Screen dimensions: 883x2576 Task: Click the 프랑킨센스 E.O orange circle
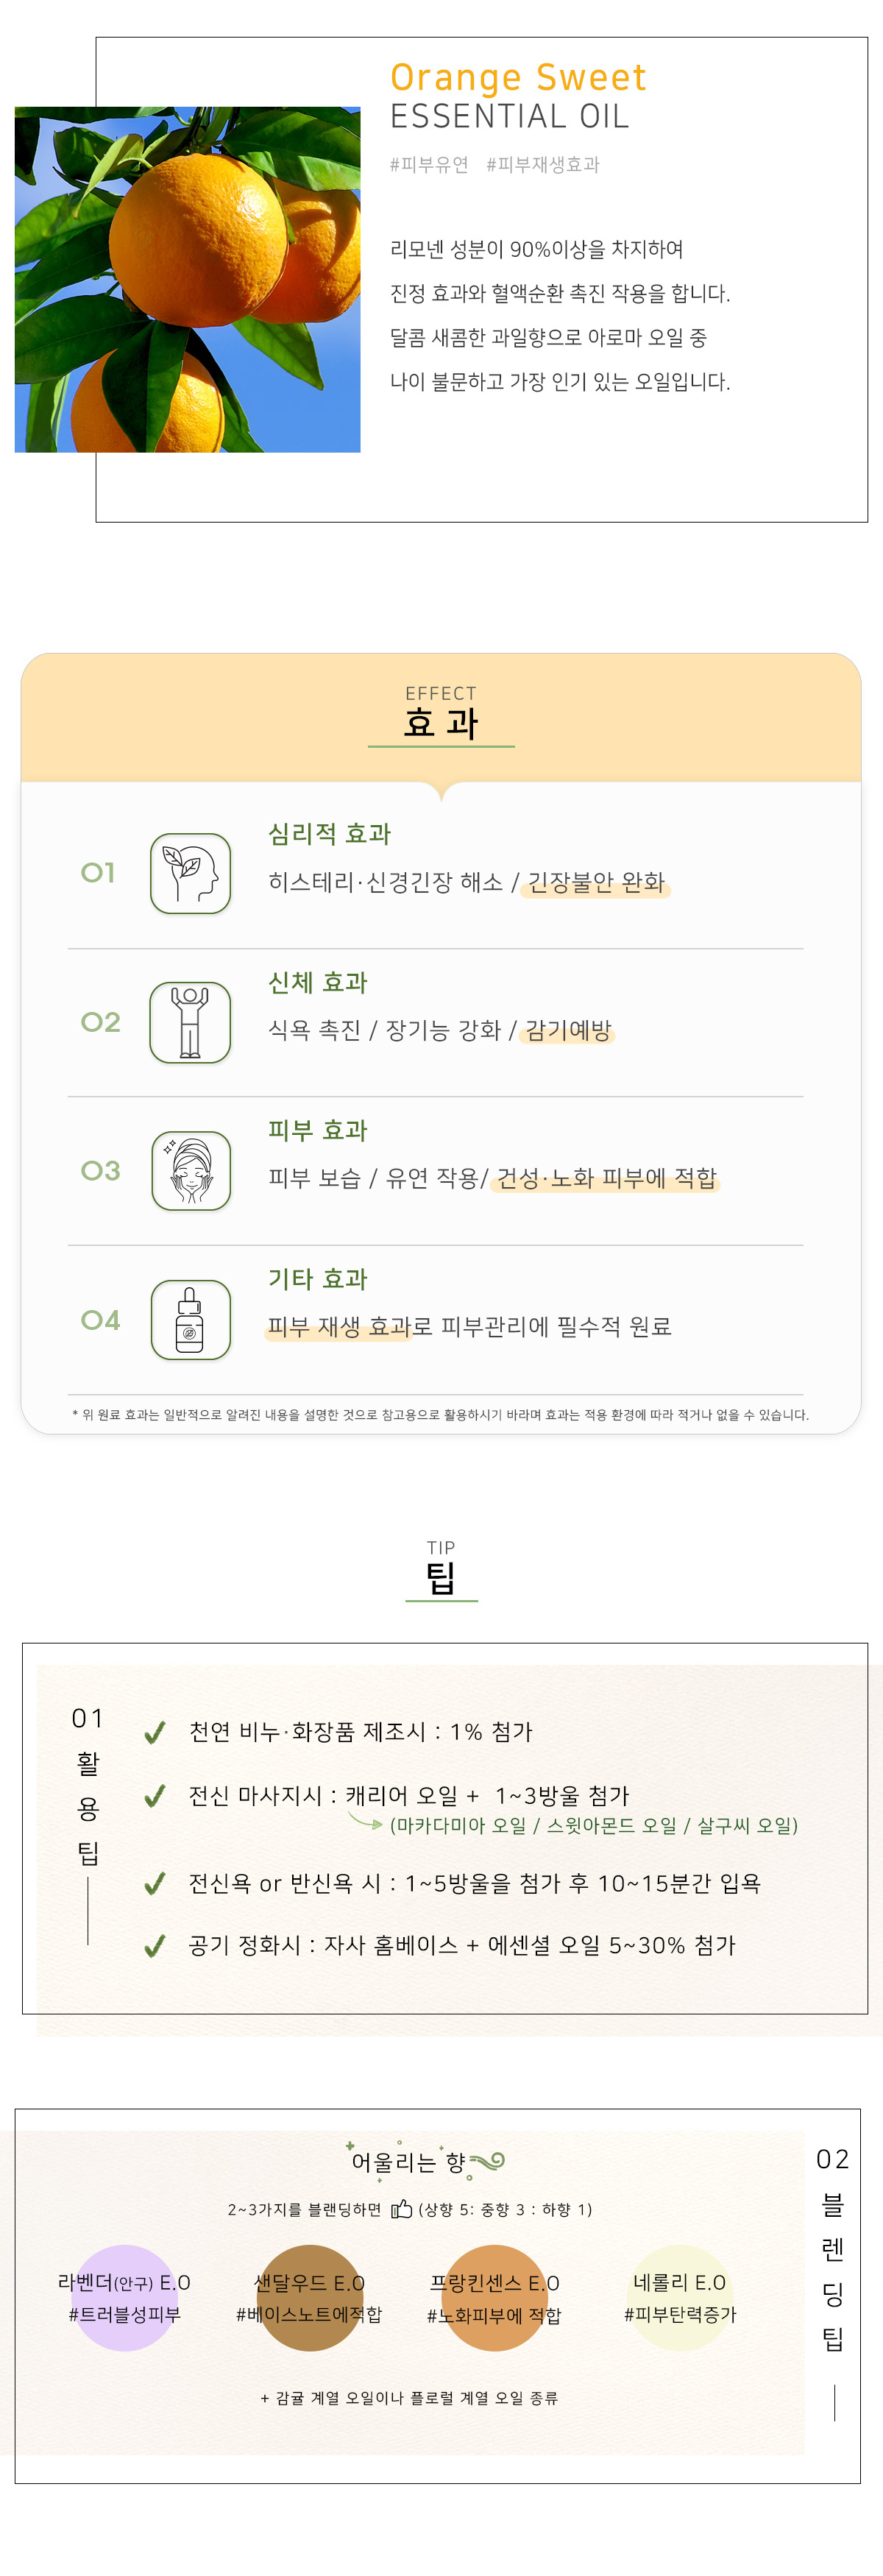point(494,2298)
